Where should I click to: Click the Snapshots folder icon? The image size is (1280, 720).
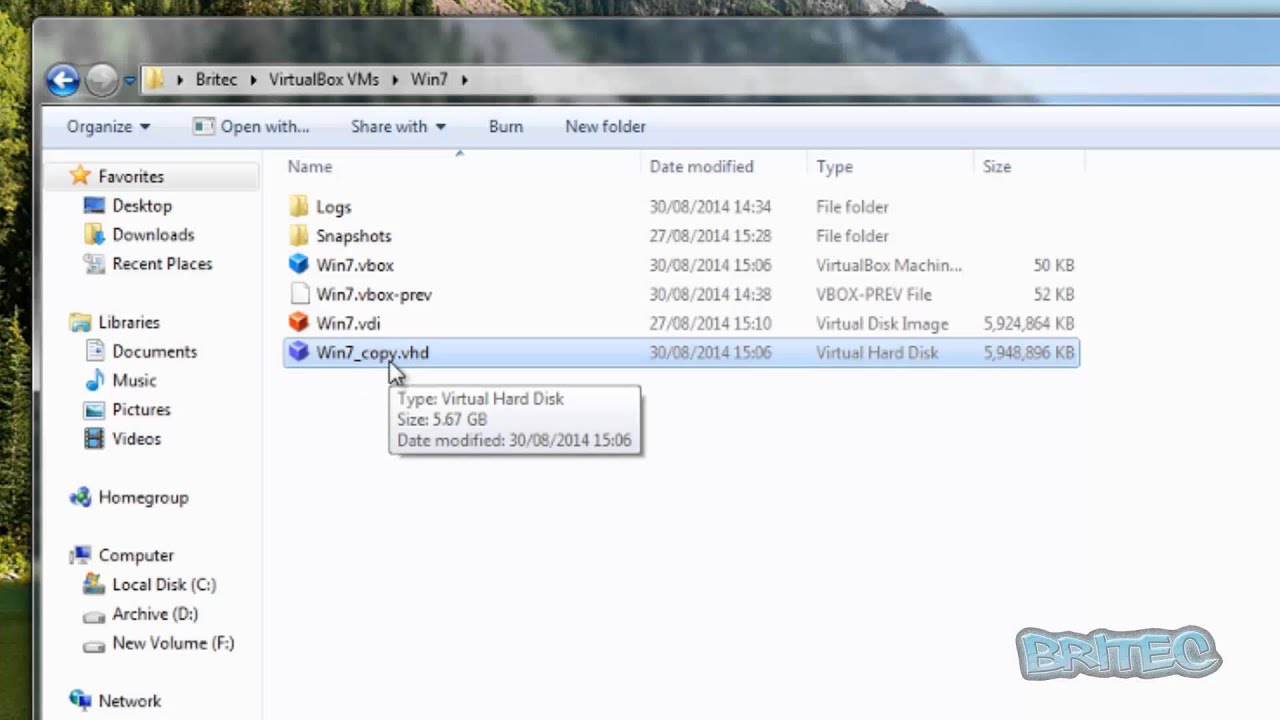point(299,236)
